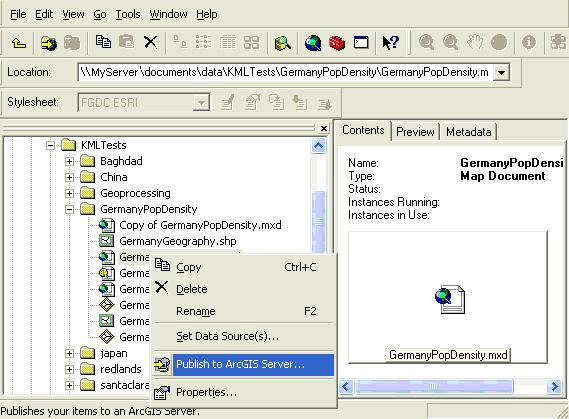The image size is (569, 419).
Task: Switch to the Preview tab
Action: coord(415,132)
